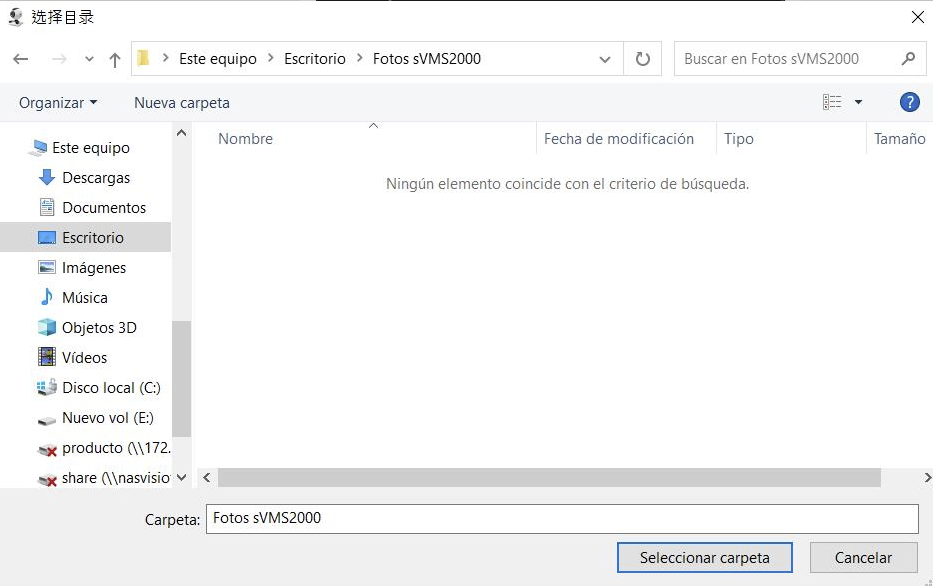The height and width of the screenshot is (586, 933).
Task: Dismiss the dialog with Cancelar
Action: (863, 557)
